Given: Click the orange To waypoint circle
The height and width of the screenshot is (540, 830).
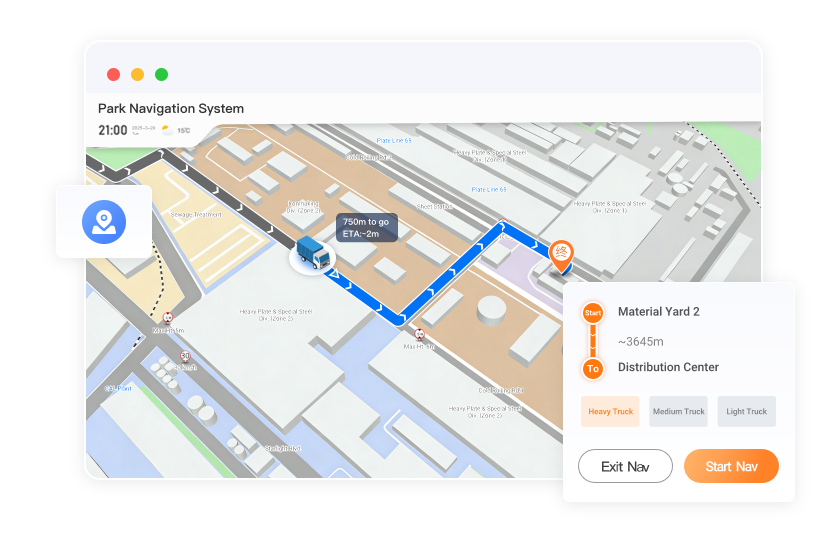Looking at the screenshot, I should click(x=593, y=369).
